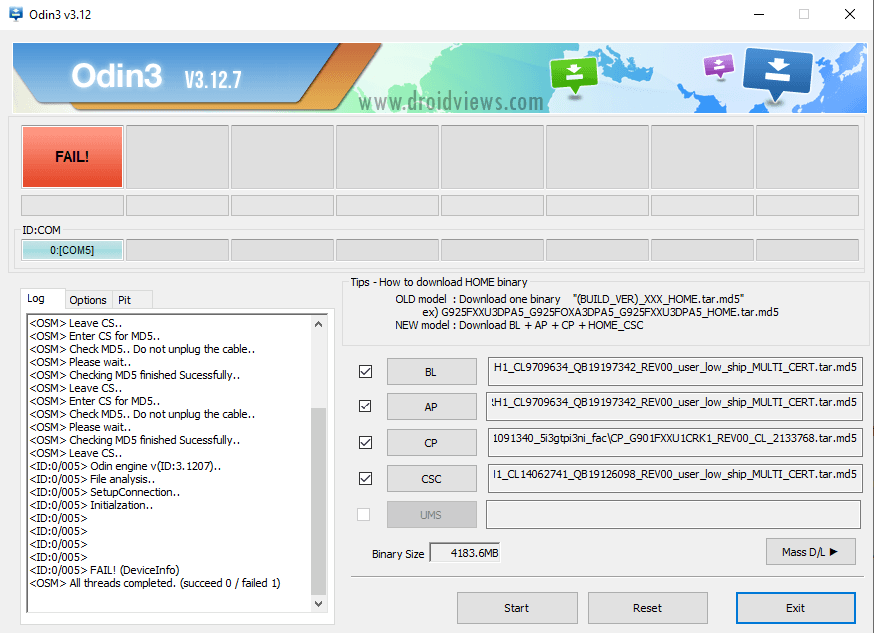Click the disabled UMS button
Image resolution: width=874 pixels, height=633 pixels.
click(432, 514)
